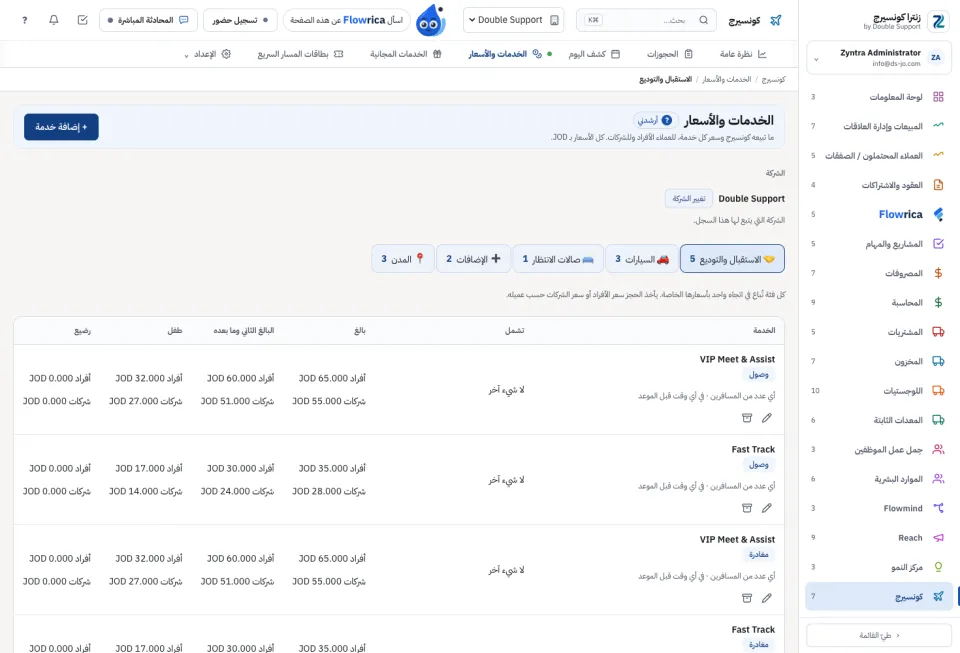
Task: Click the كونسيرج plane icon in sidebar
Action: coord(938,596)
